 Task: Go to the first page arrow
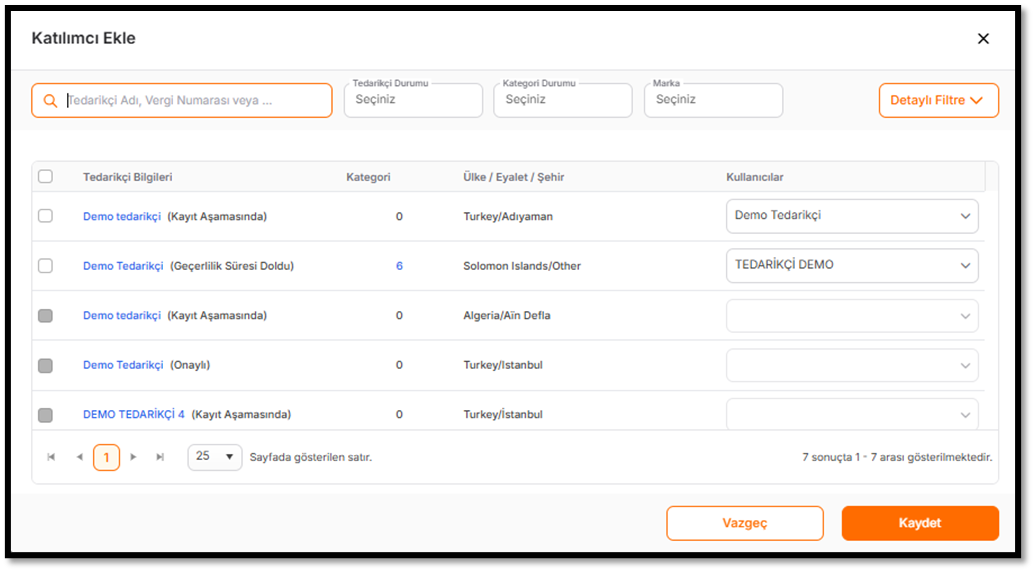tap(51, 457)
